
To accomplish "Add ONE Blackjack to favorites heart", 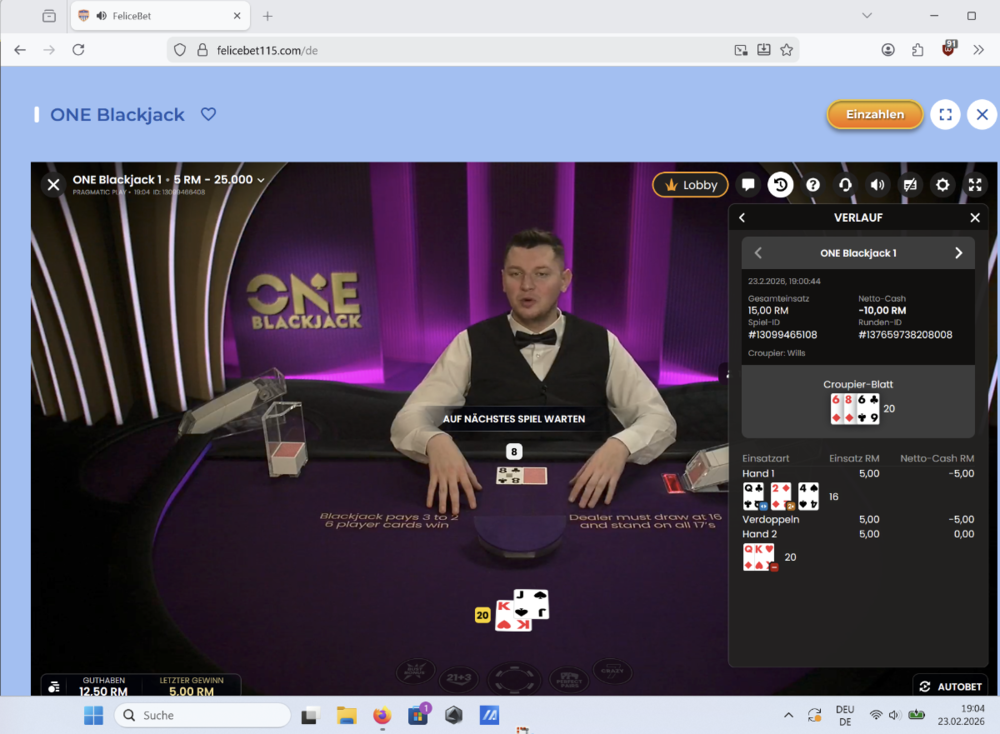I will click(208, 114).
